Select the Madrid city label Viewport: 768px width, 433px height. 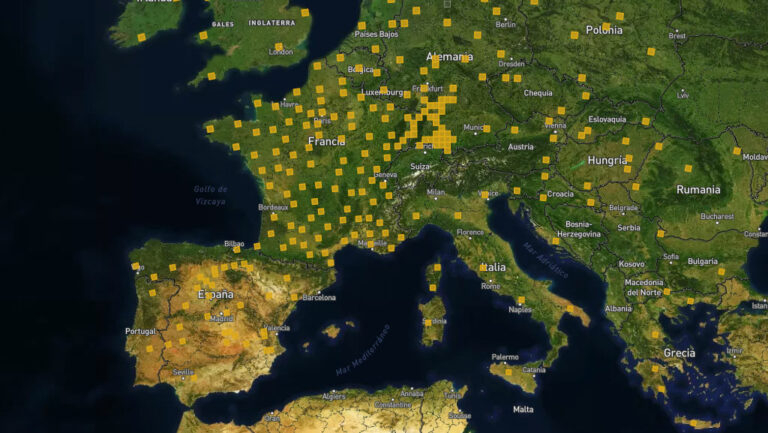click(221, 319)
